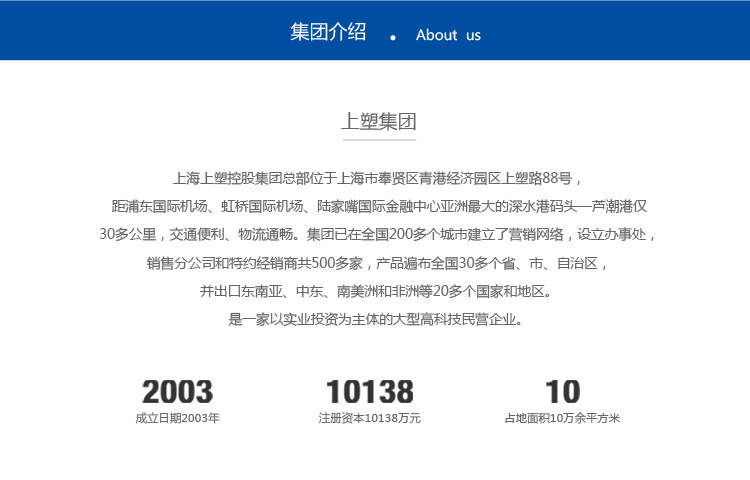This screenshot has width=750, height=480.
Task: Click the 集团介绍 banner heading
Action: [328, 33]
